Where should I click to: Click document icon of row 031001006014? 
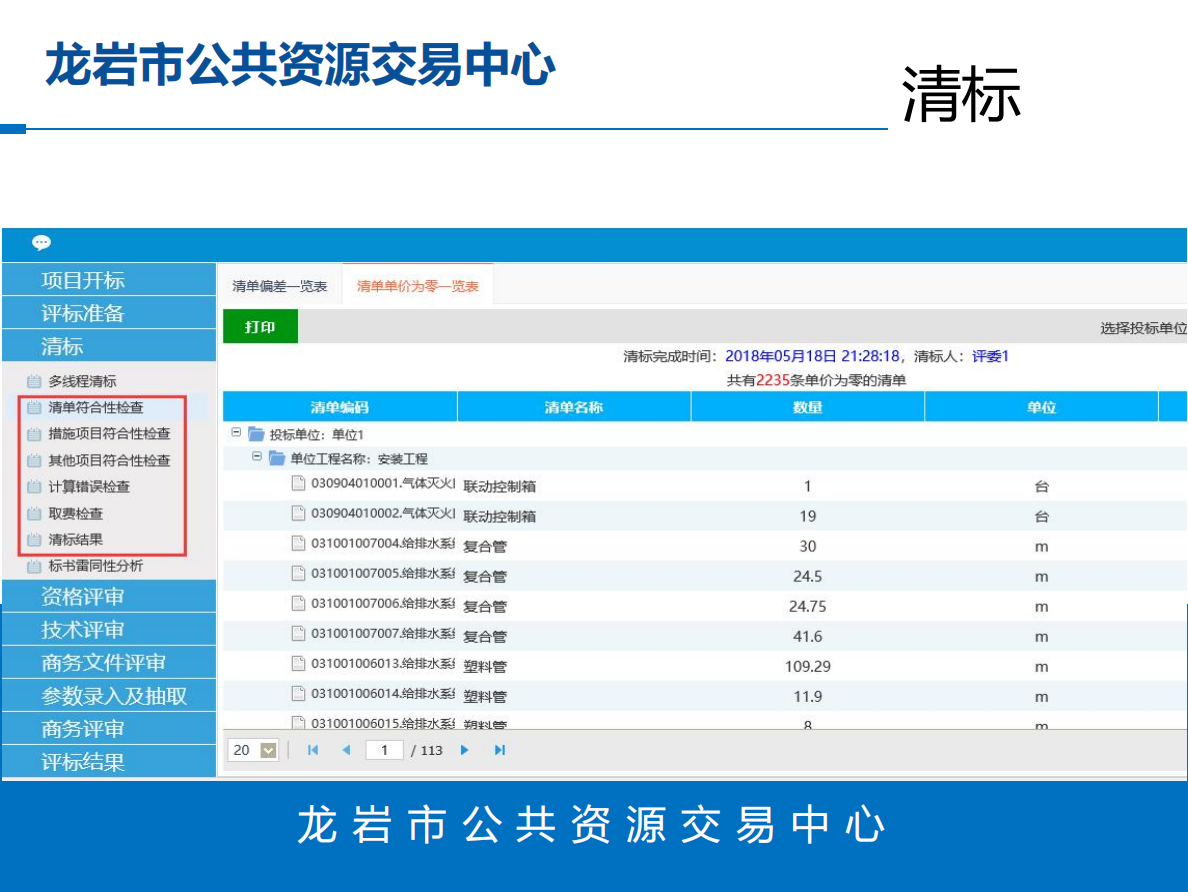299,693
